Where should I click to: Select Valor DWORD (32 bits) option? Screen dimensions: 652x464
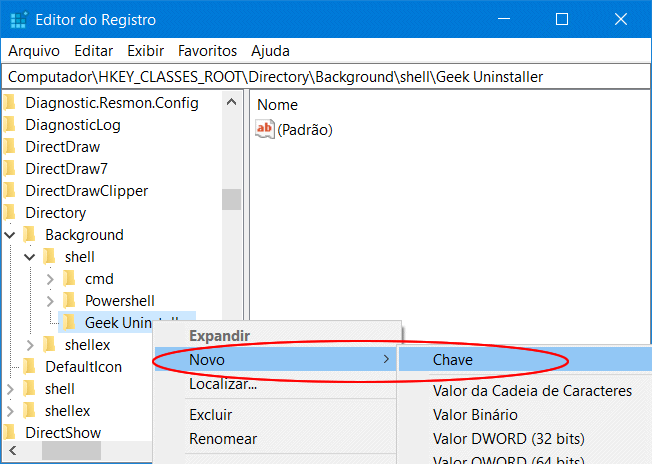click(x=508, y=438)
